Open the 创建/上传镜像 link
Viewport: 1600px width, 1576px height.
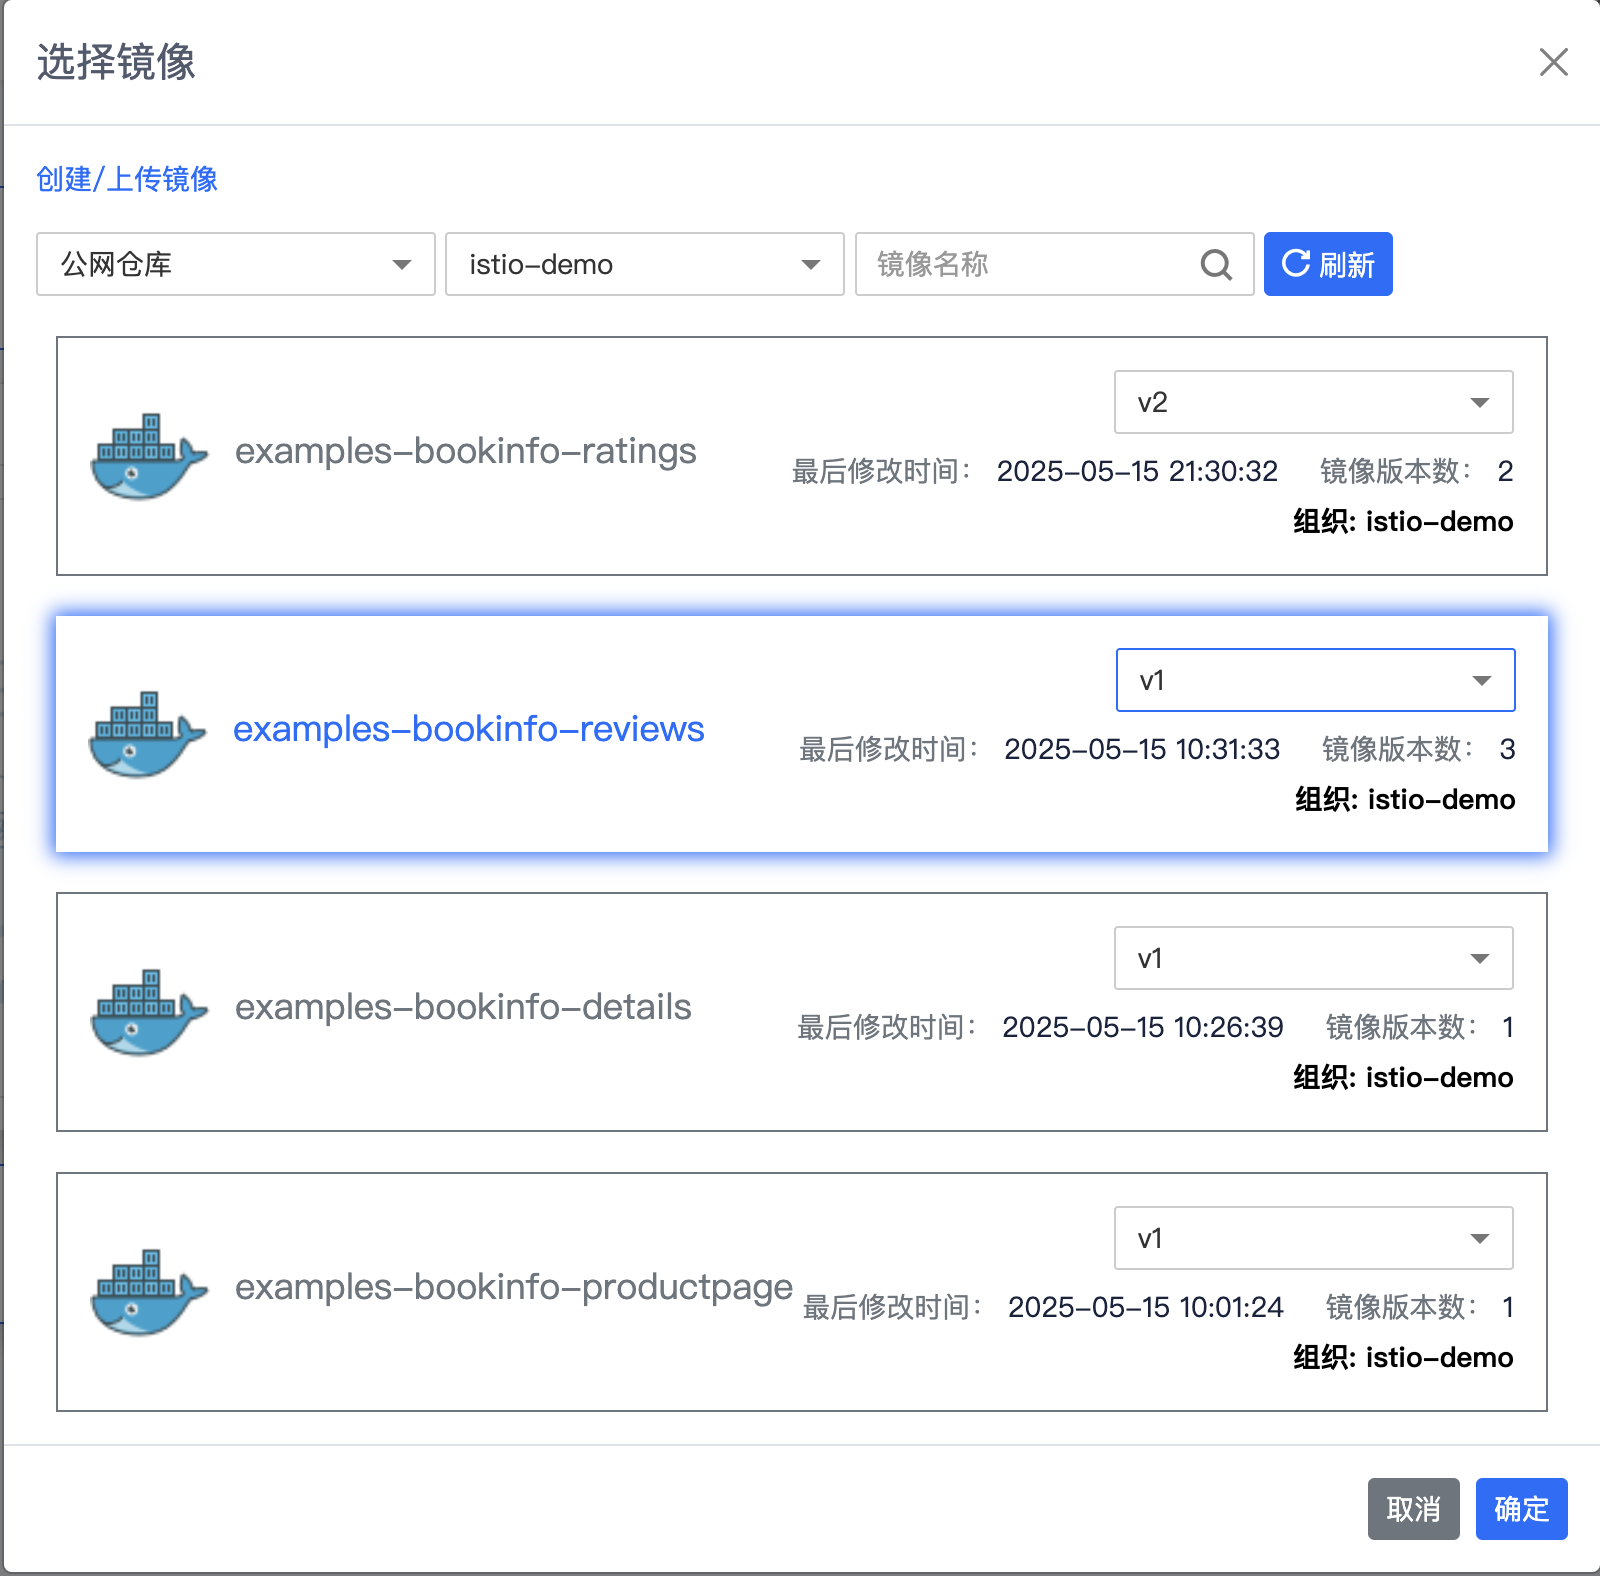127,179
